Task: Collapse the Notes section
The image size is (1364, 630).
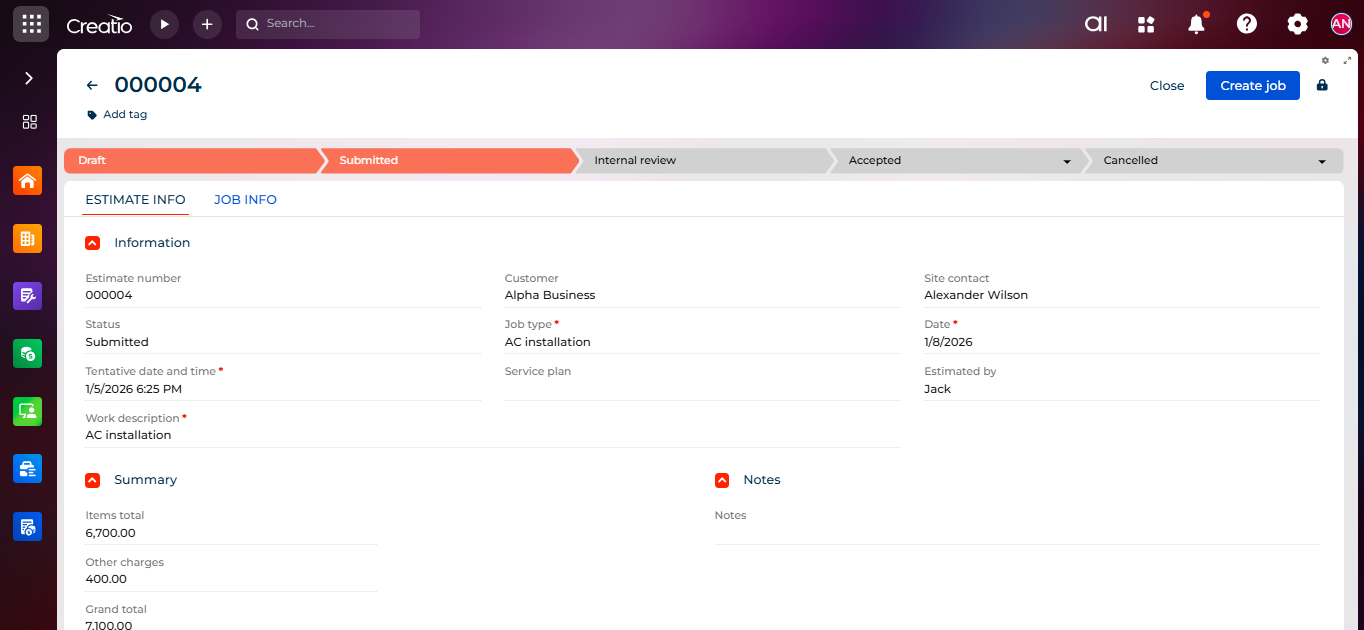Action: (x=722, y=480)
